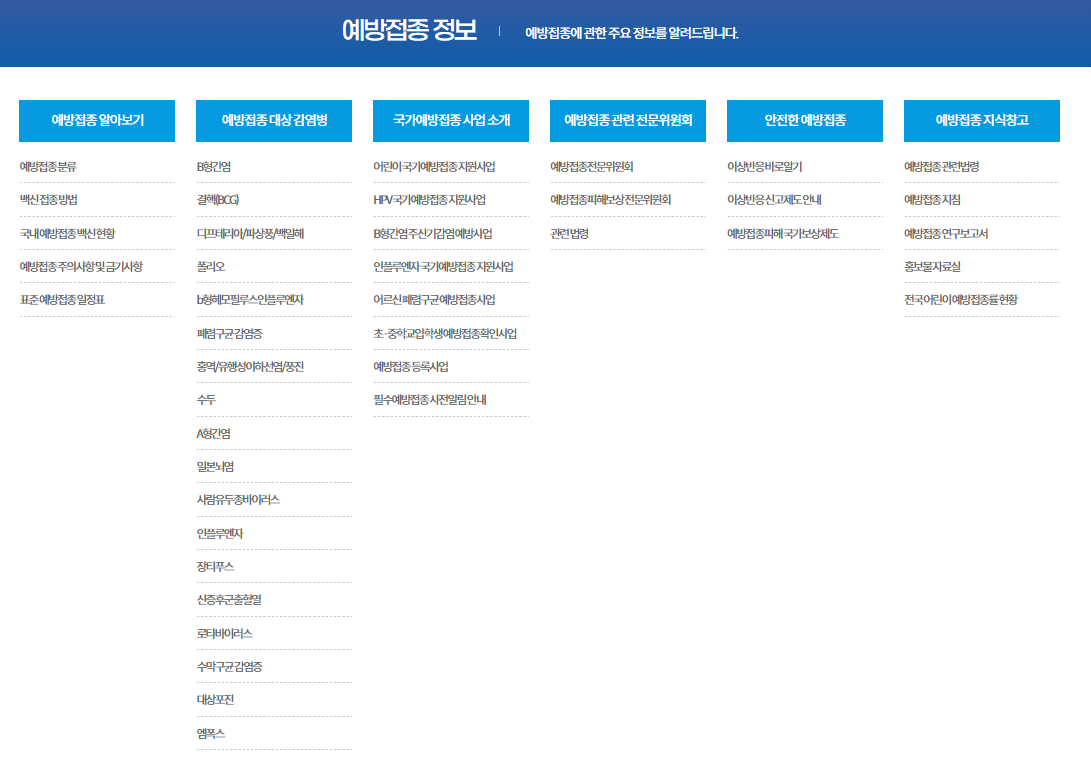Open 예방접종 주의사항 및 금기사항
Image resolution: width=1091 pixels, height=773 pixels.
click(x=81, y=266)
